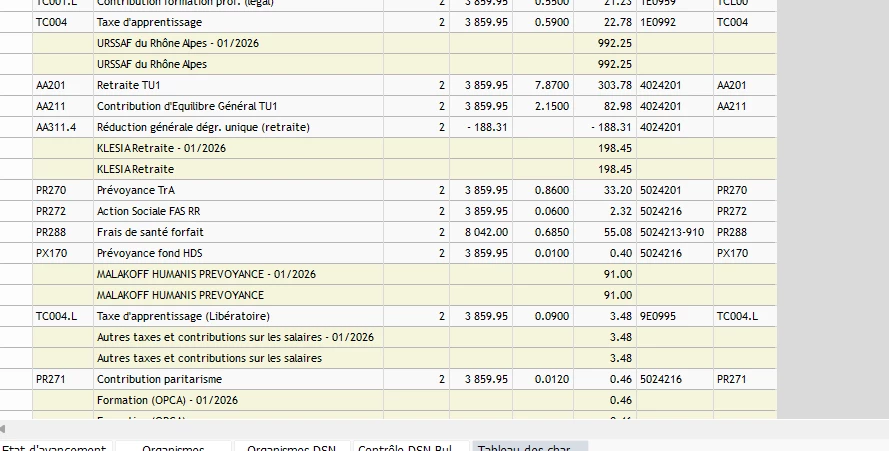This screenshot has width=889, height=451.
Task: Select the 5024201 code cell
Action: click(675, 190)
